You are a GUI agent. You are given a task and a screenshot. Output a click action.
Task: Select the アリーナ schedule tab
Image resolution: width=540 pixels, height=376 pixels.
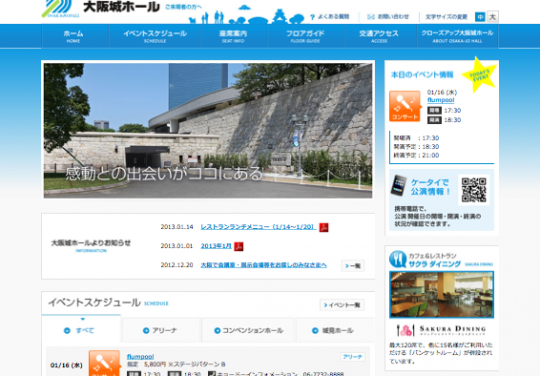[x=161, y=330]
